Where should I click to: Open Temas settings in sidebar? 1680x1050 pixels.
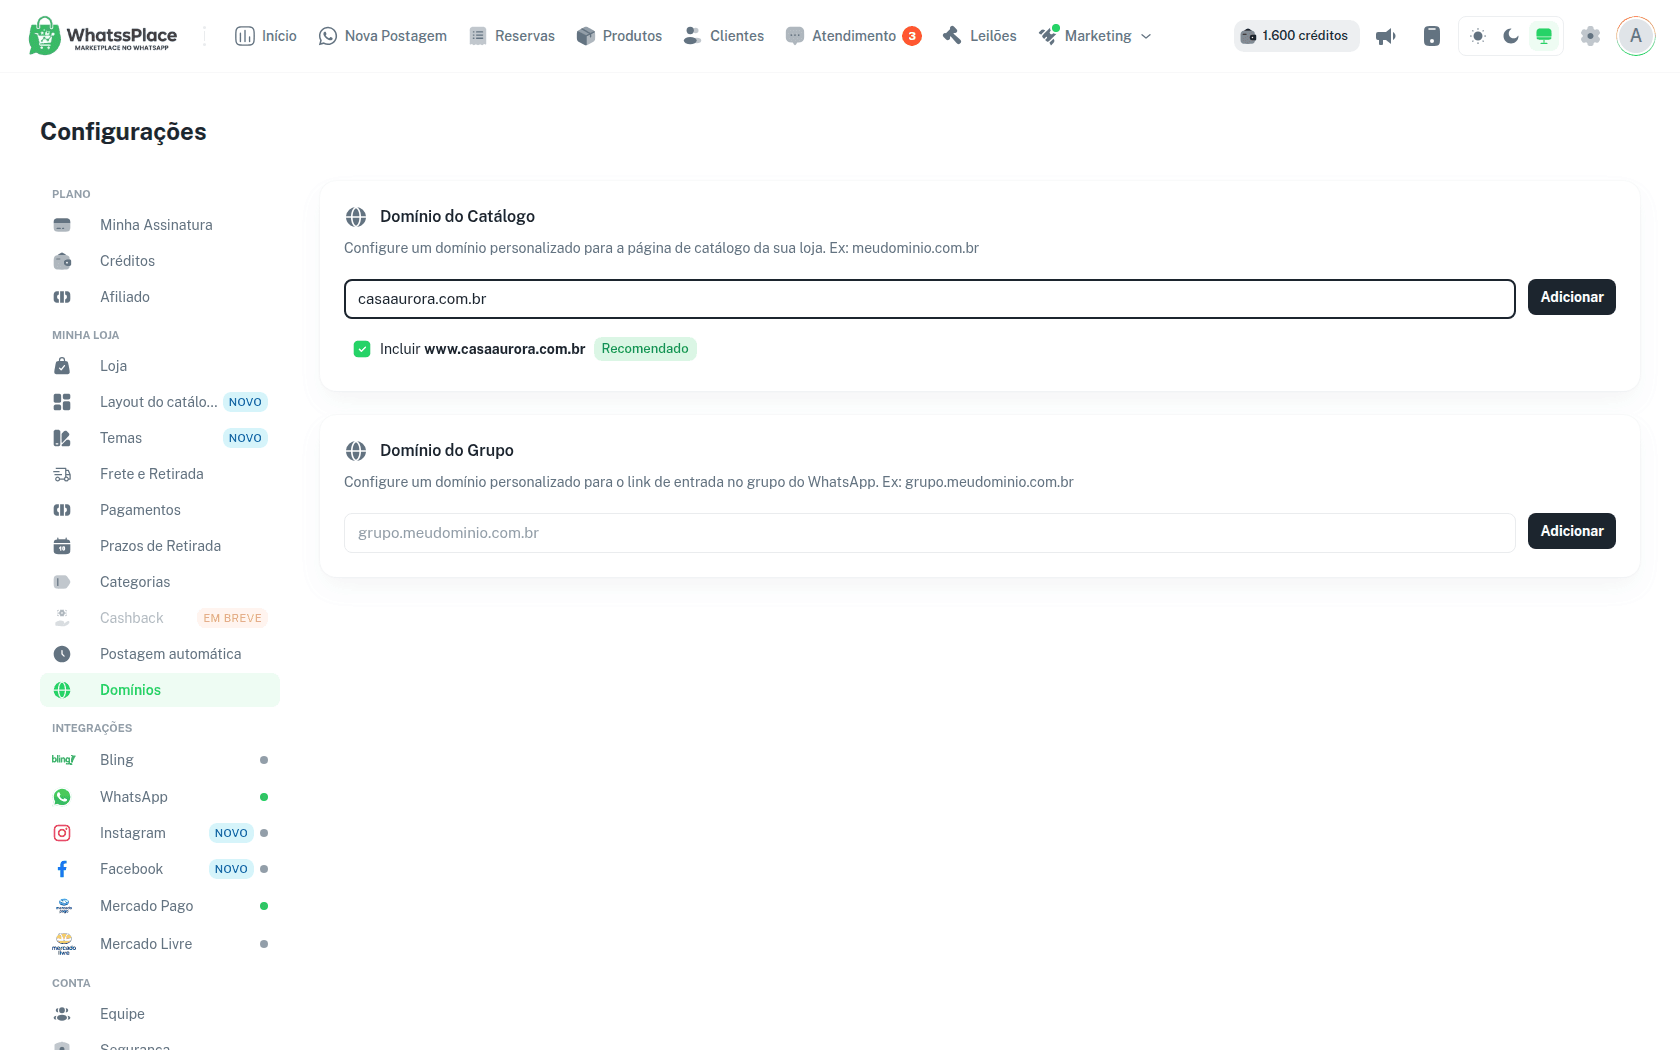pyautogui.click(x=160, y=438)
